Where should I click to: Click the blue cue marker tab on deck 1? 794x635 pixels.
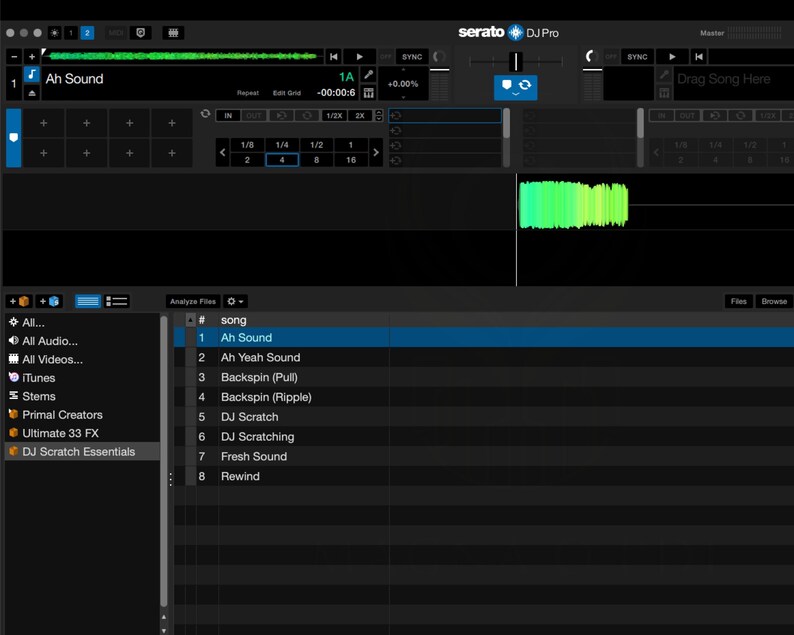tap(14, 138)
